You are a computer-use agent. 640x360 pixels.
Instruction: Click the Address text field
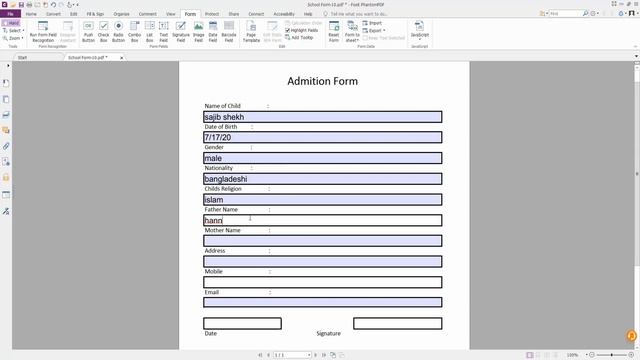coord(322,261)
